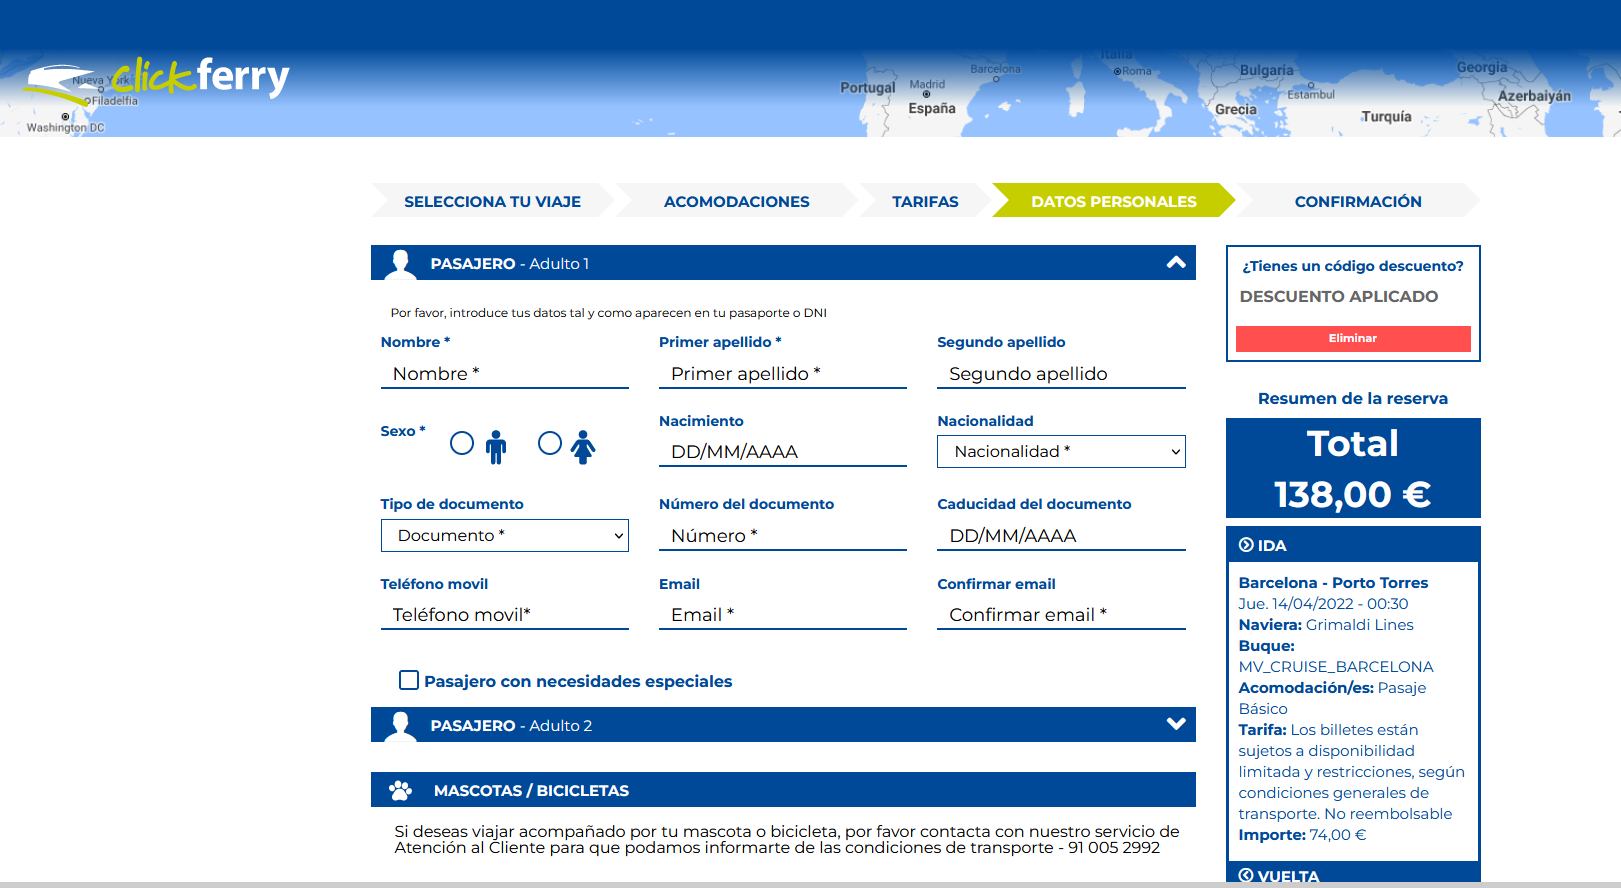The image size is (1621, 888).
Task: Click the female figure icon
Action: click(x=583, y=447)
